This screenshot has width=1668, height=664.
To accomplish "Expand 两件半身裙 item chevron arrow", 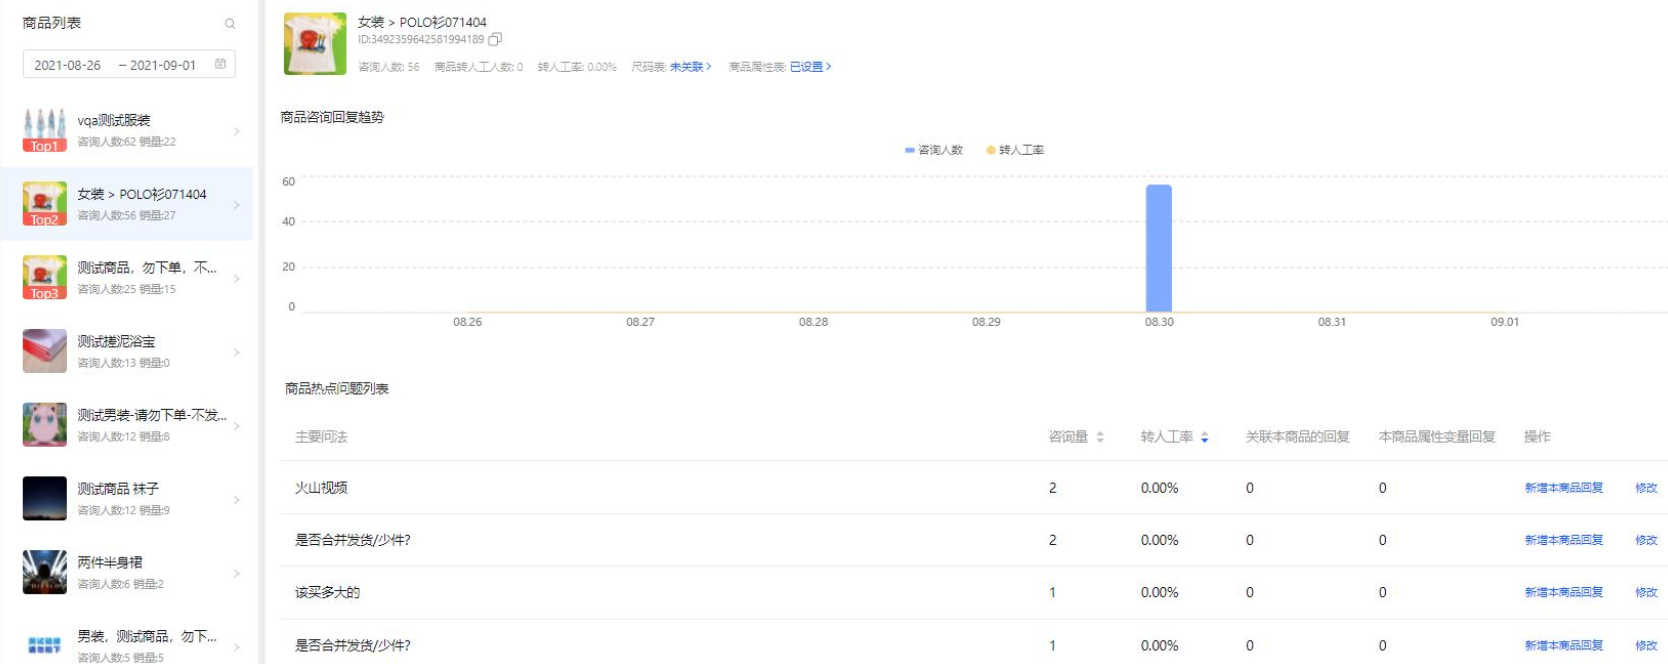I will coord(237,573).
